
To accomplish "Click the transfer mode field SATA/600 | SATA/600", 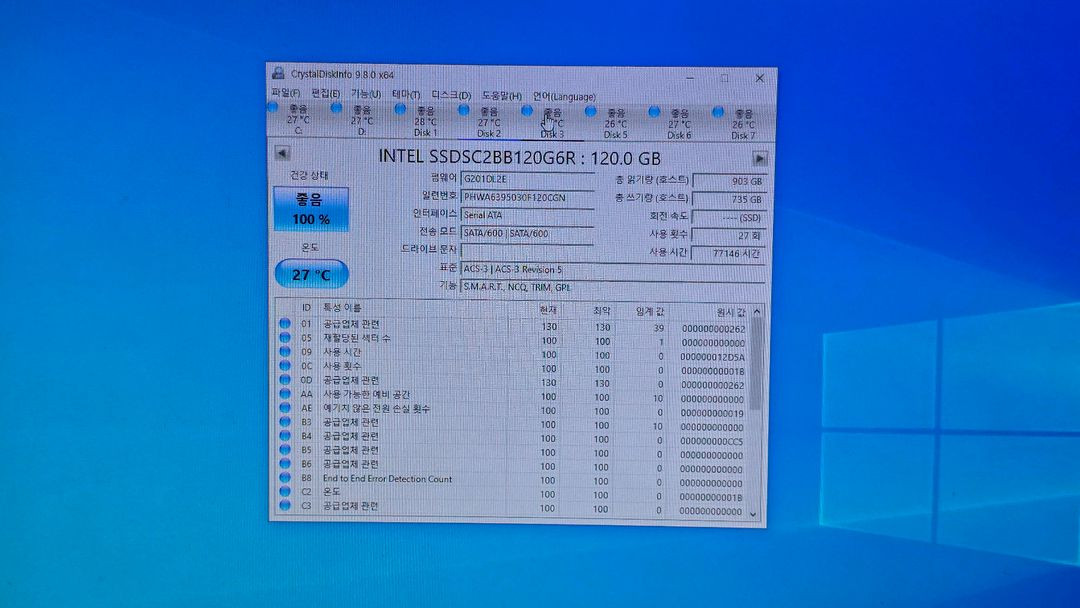I will click(x=527, y=233).
